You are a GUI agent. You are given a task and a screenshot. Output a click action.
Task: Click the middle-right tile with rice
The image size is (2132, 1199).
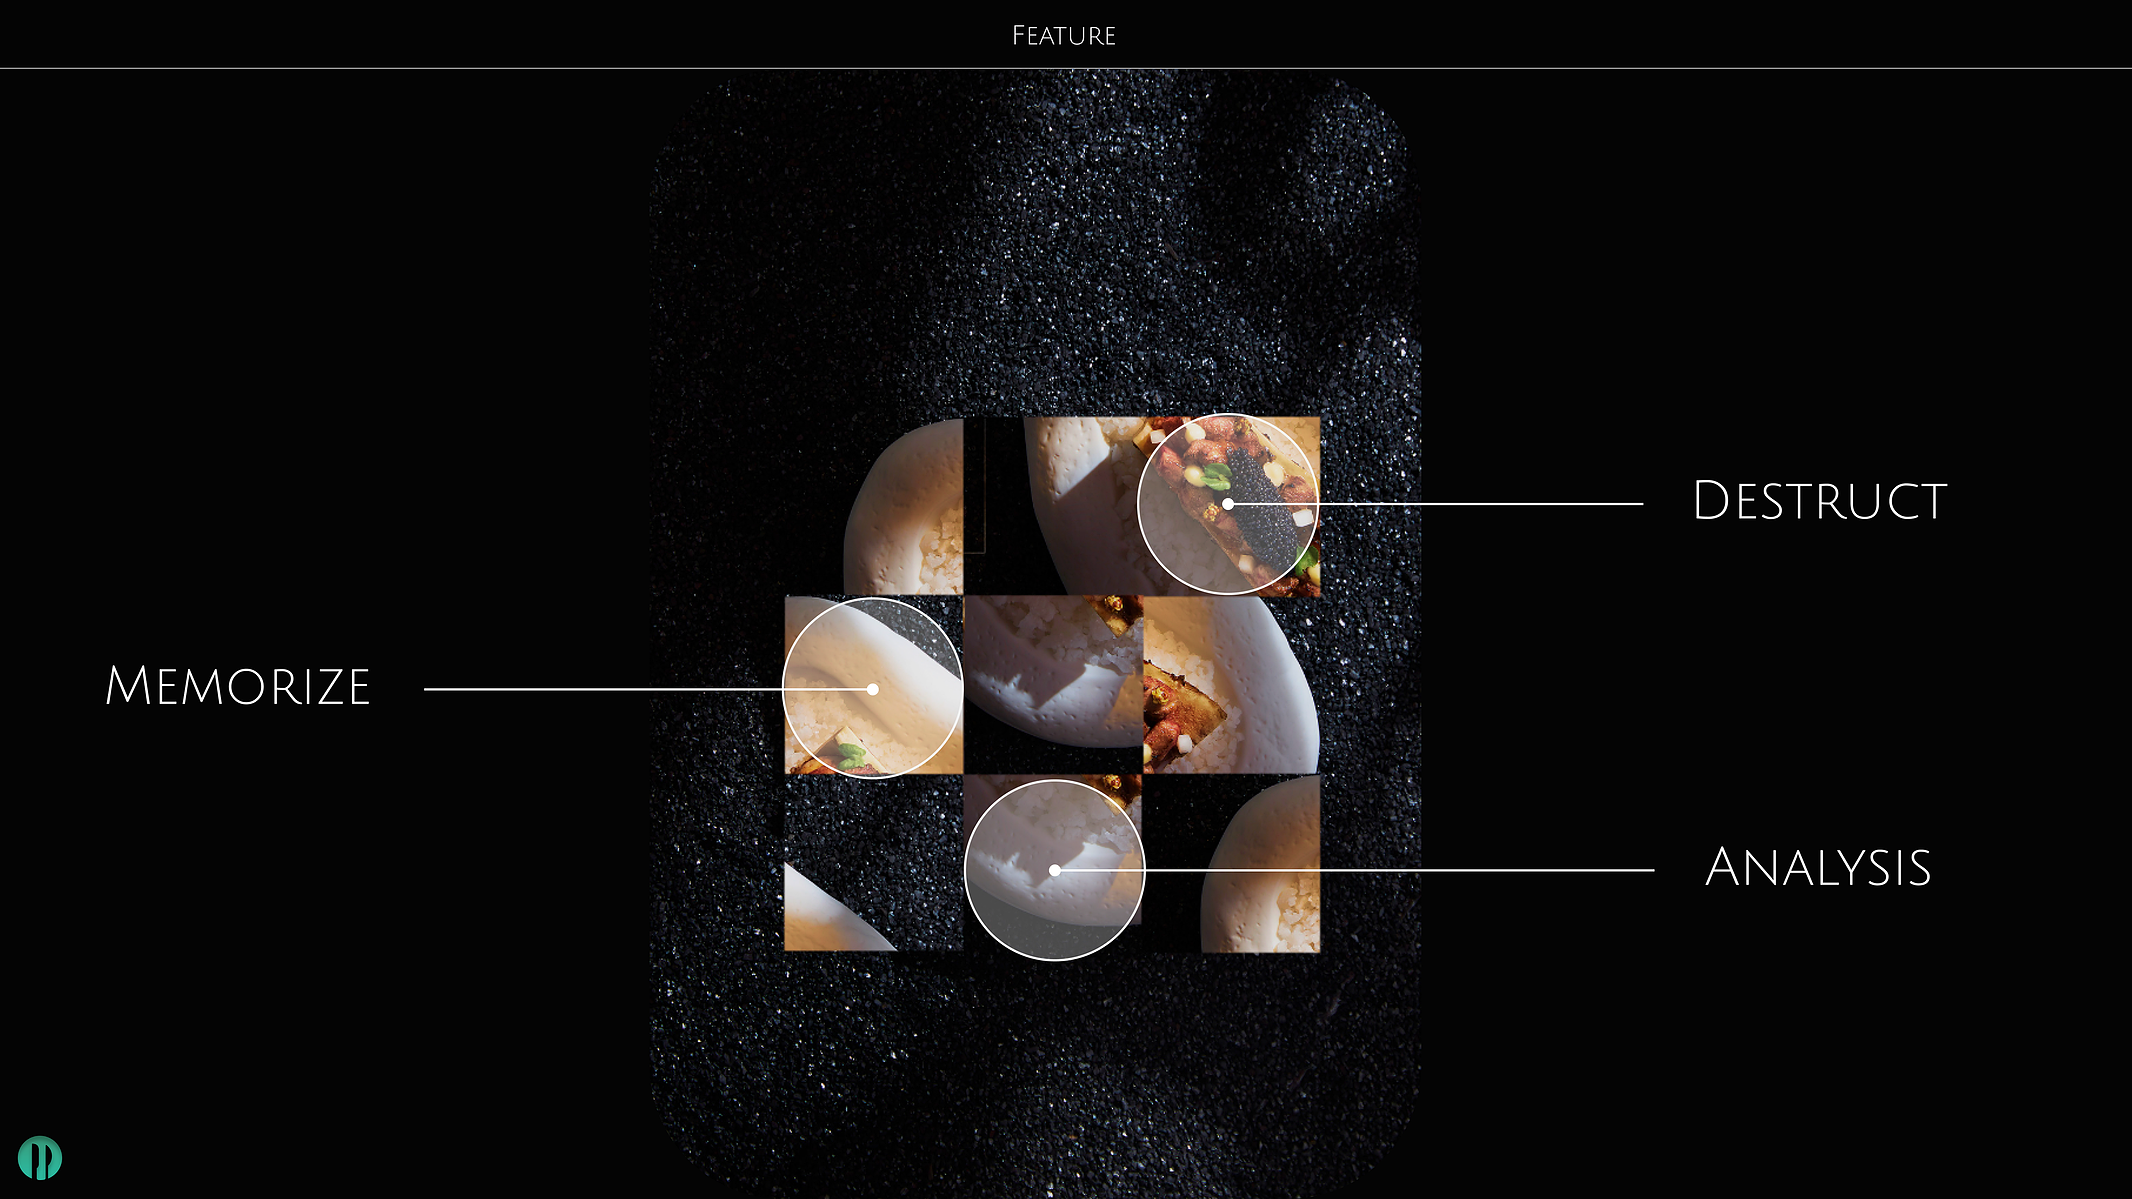tap(1232, 685)
